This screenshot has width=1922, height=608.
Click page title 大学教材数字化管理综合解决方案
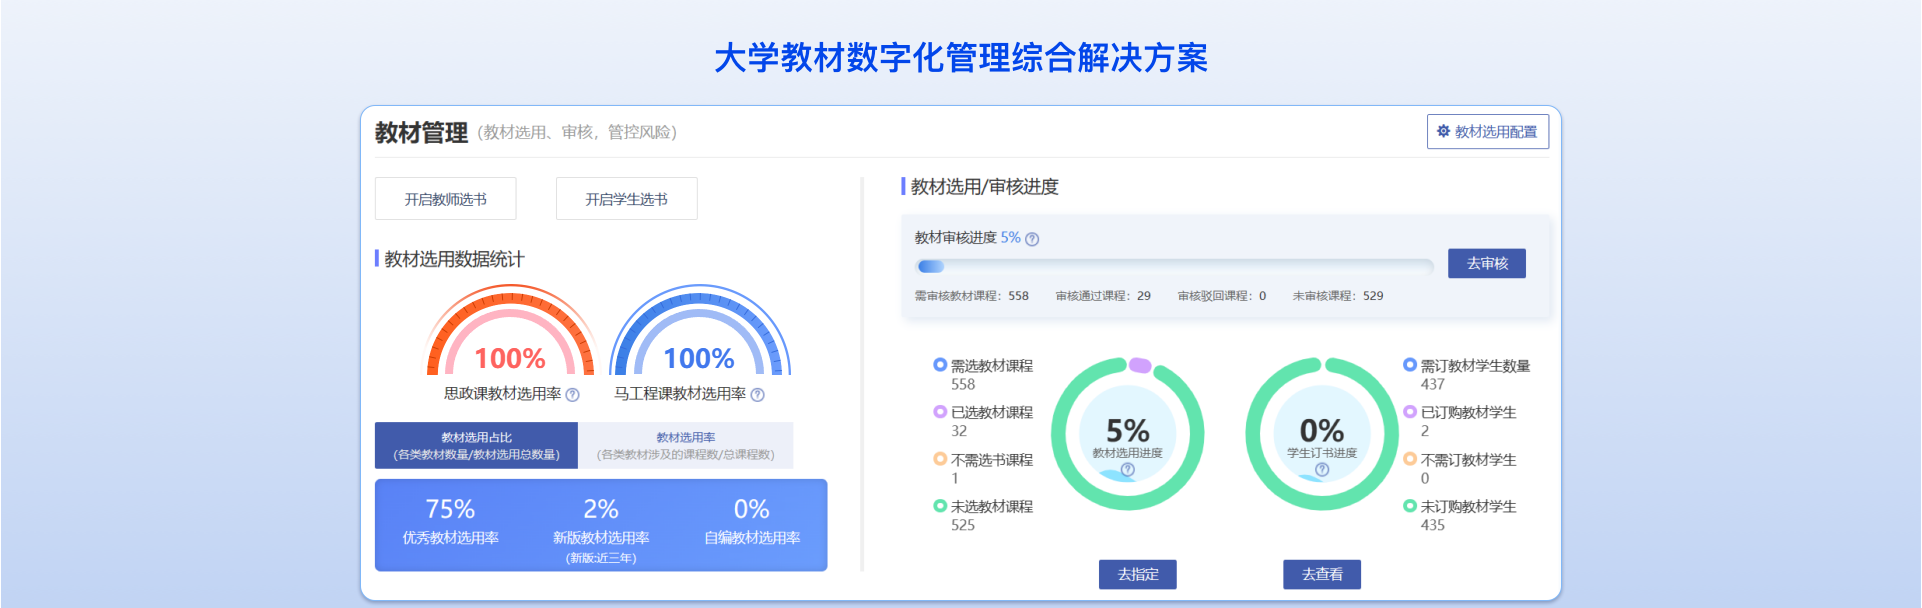961,58
